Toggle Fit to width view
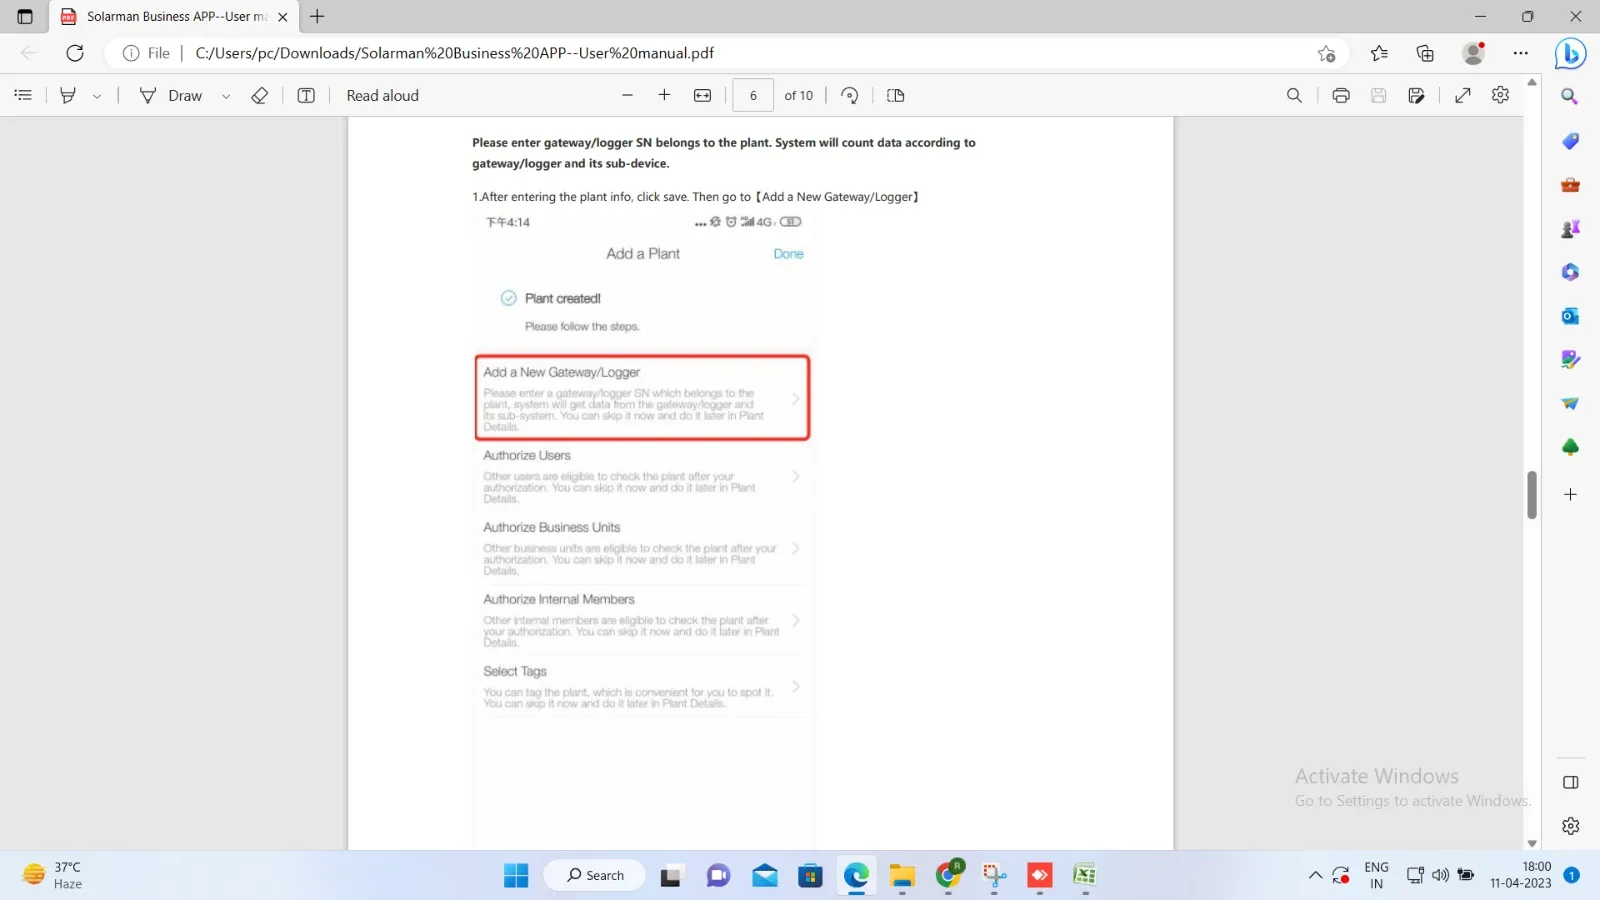The width and height of the screenshot is (1600, 900). click(702, 95)
